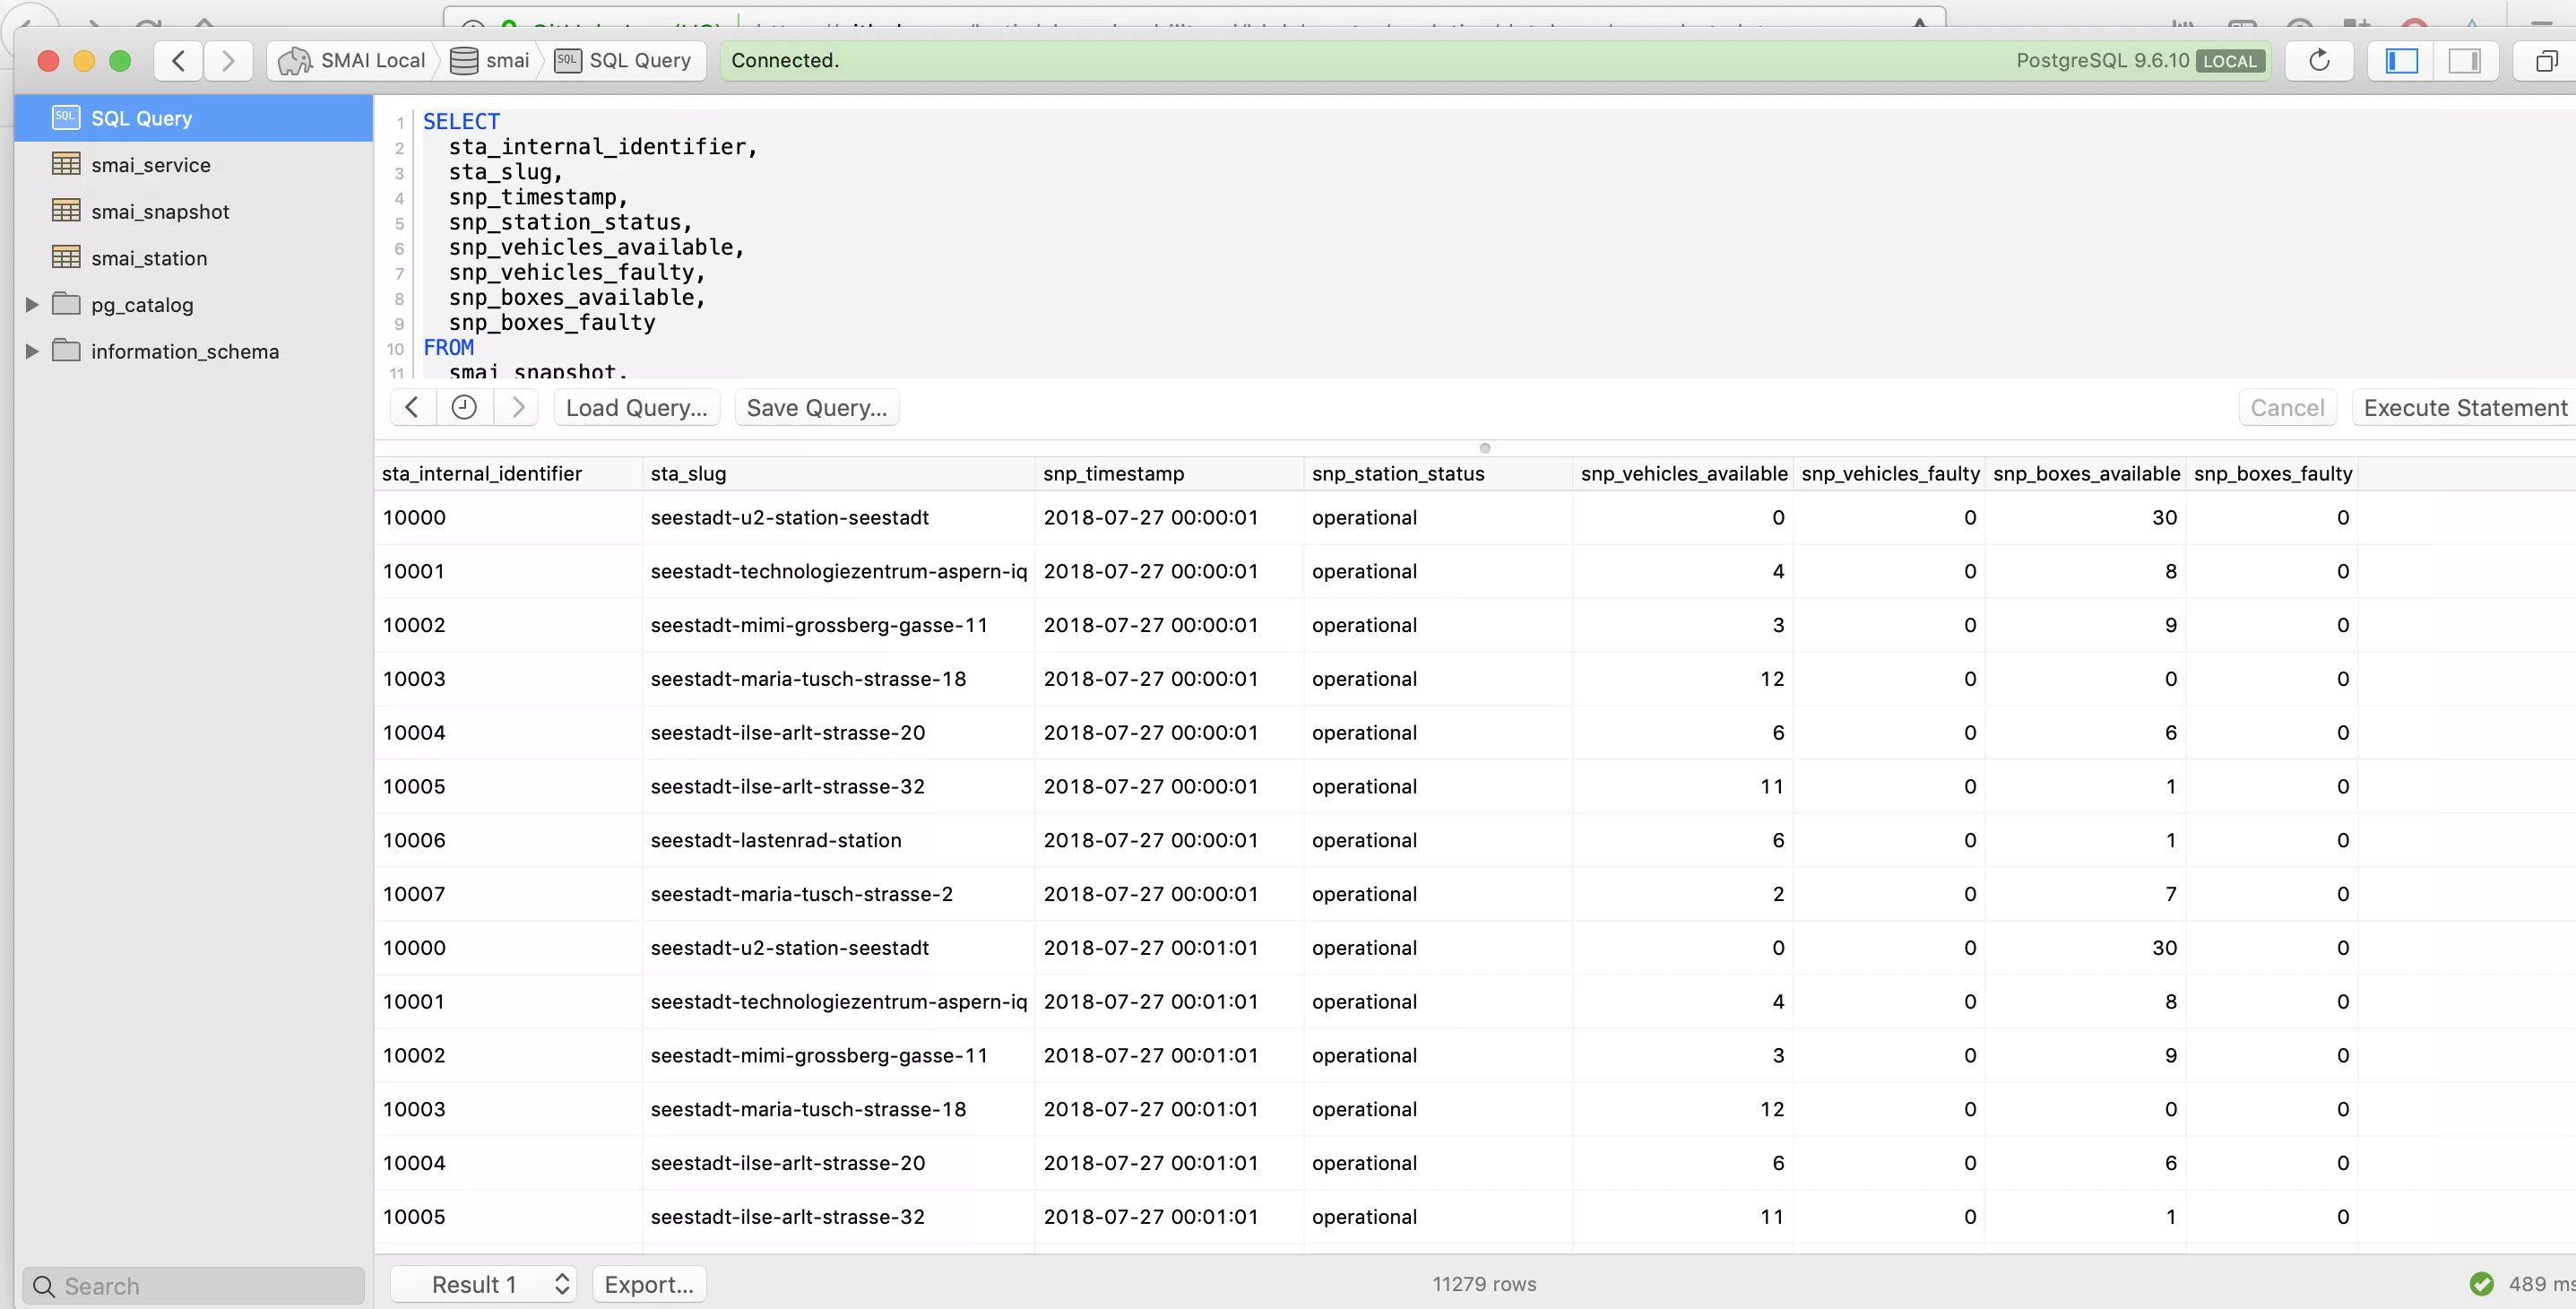Click the green success checkmark status icon
2576x1309 pixels.
point(2484,1284)
